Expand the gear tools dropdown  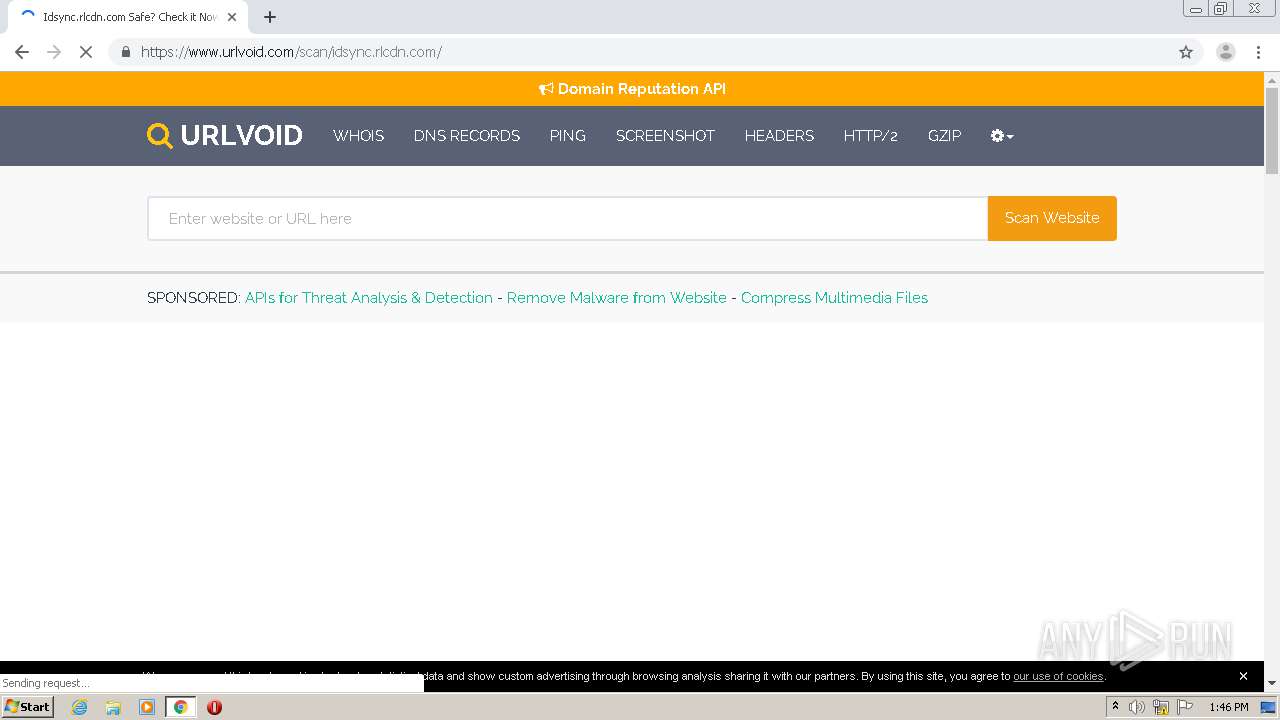pos(1002,136)
